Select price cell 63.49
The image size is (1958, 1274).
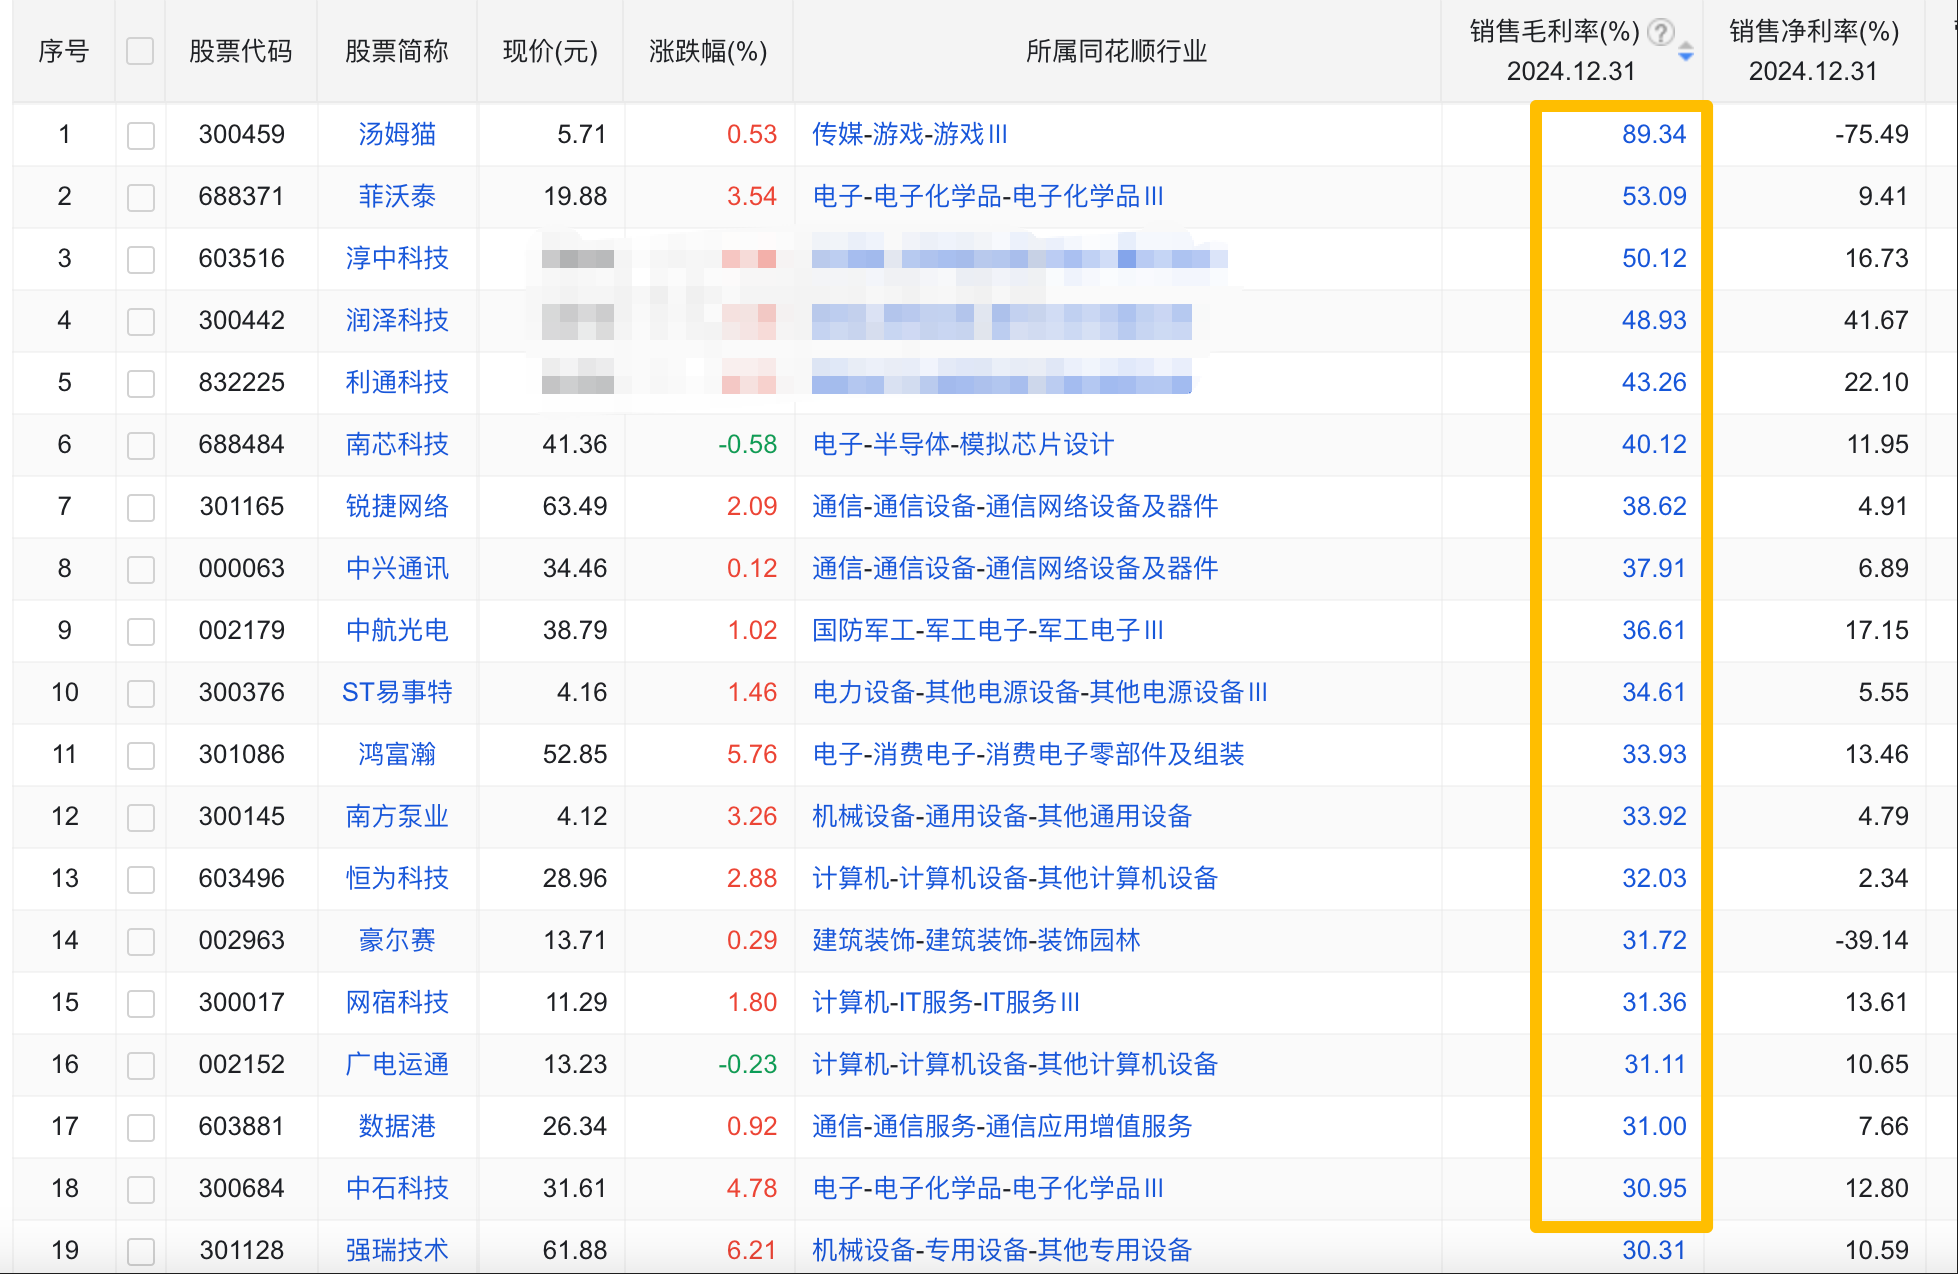[575, 506]
